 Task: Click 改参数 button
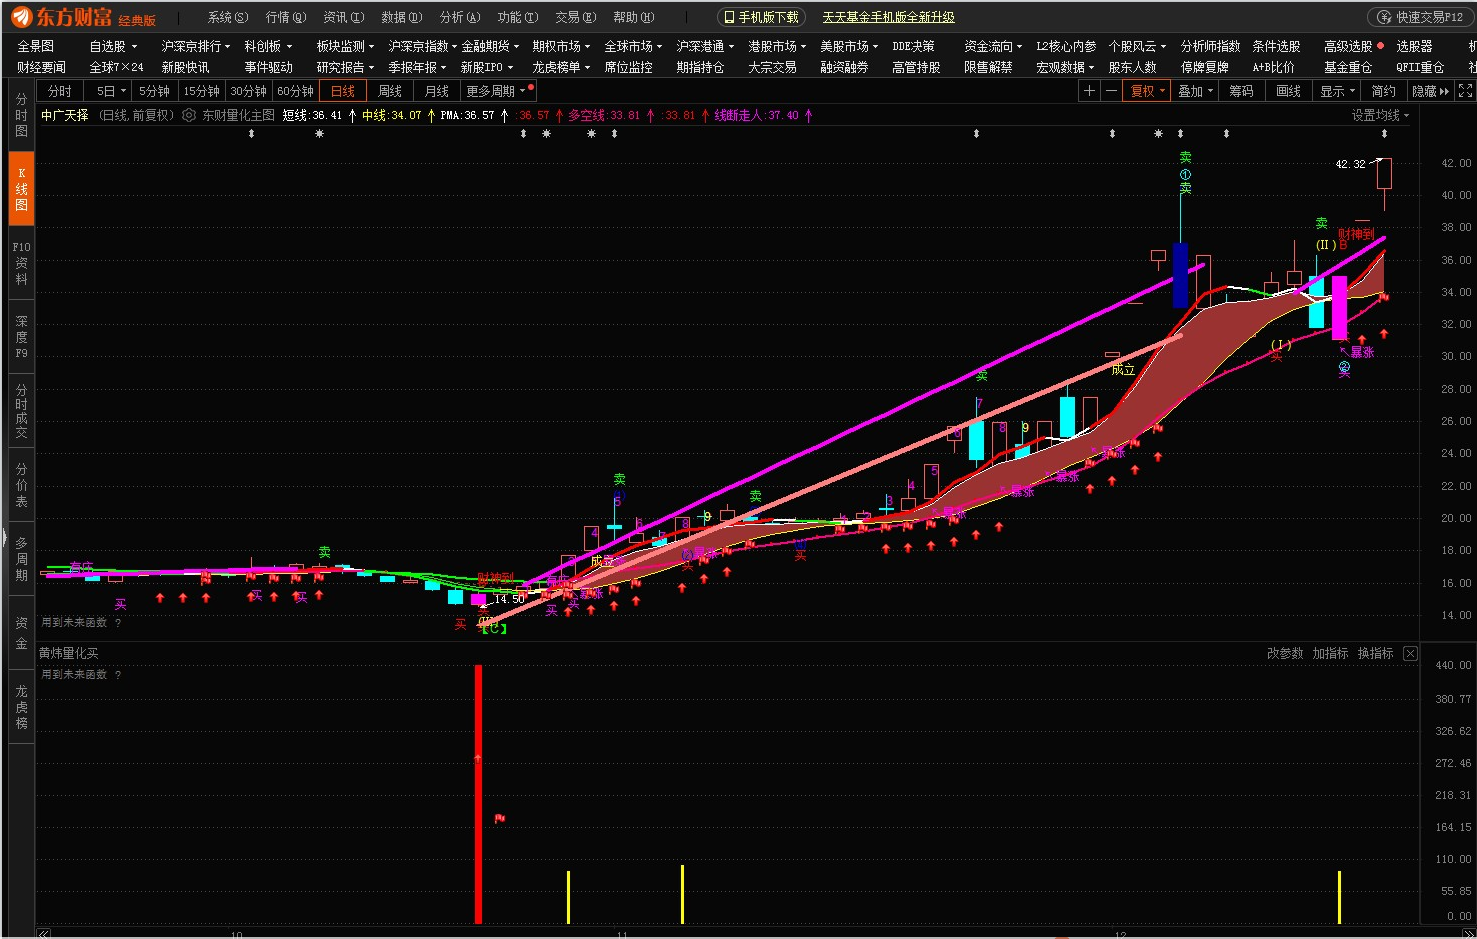(1285, 653)
